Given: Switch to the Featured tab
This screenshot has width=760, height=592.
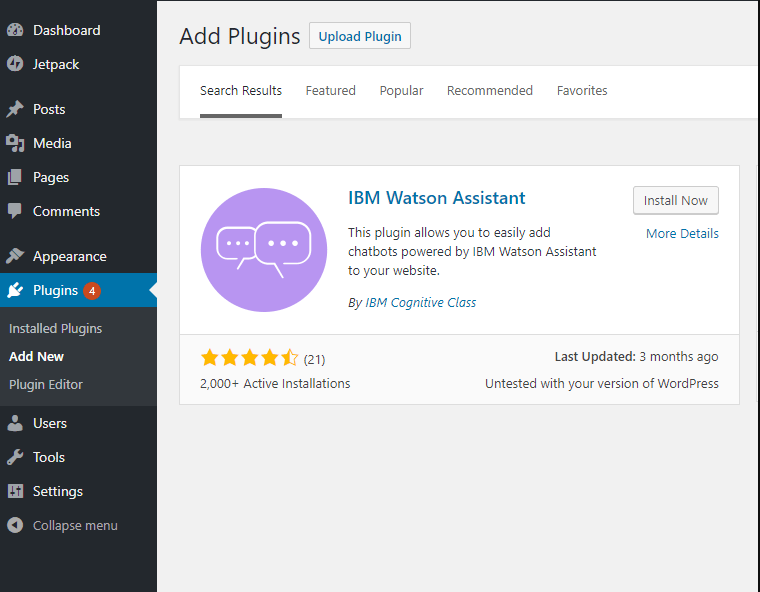Looking at the screenshot, I should [331, 91].
